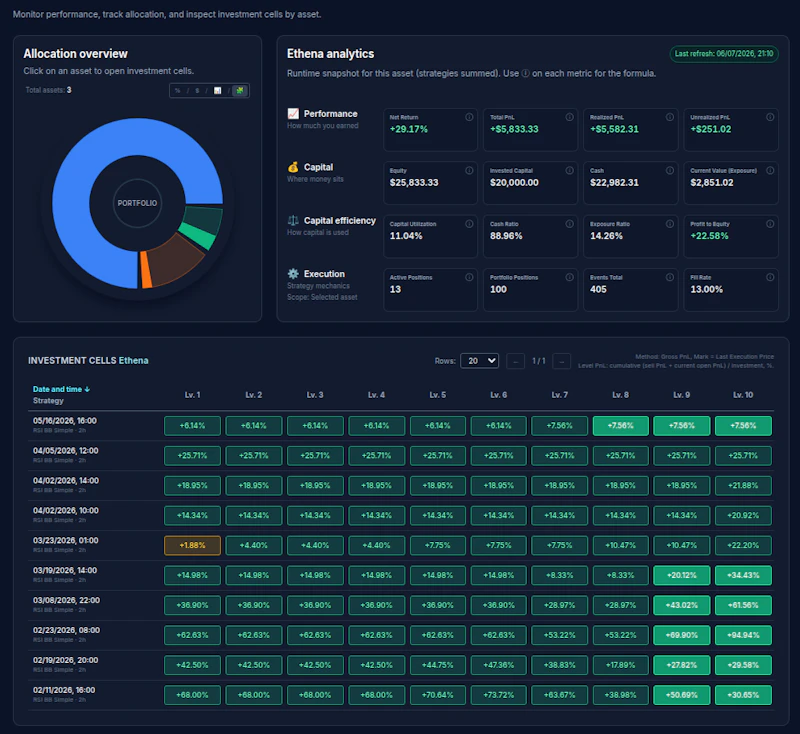Open info icon for Equity
Viewport: 800px width, 734px height.
pos(469,170)
